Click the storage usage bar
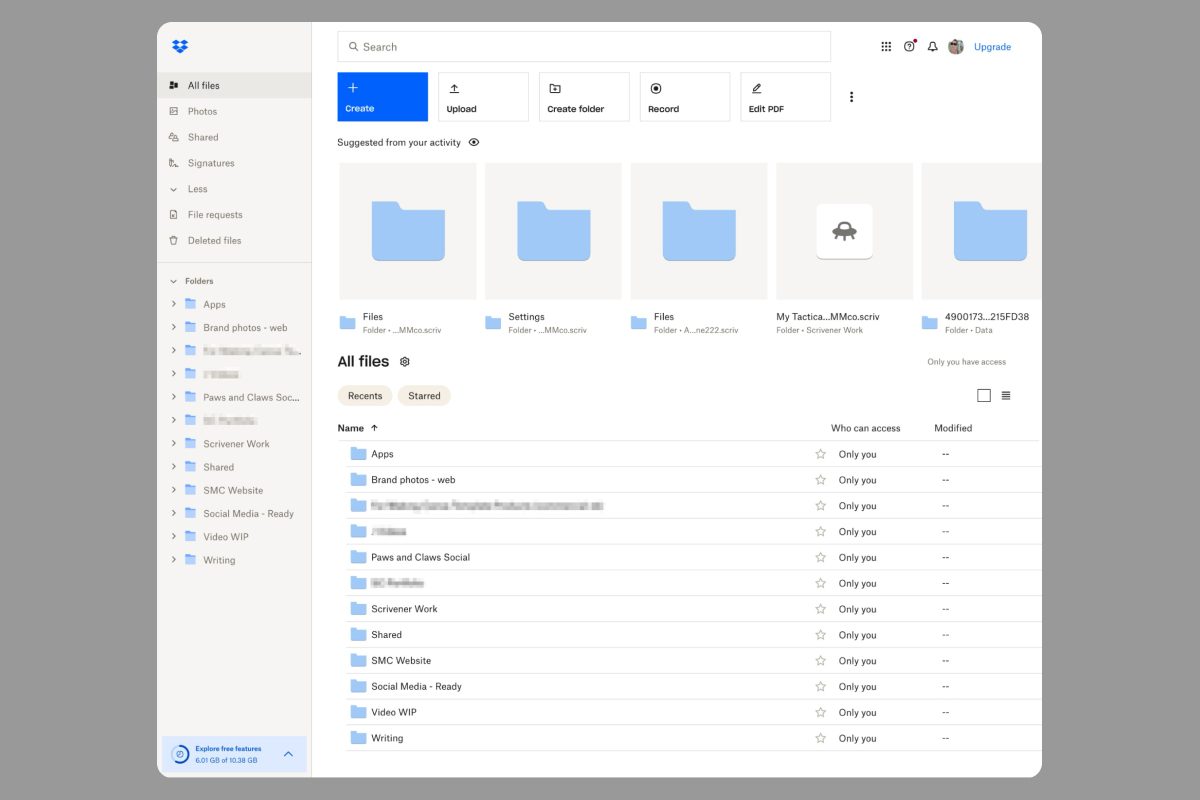1200x800 pixels. click(x=228, y=760)
